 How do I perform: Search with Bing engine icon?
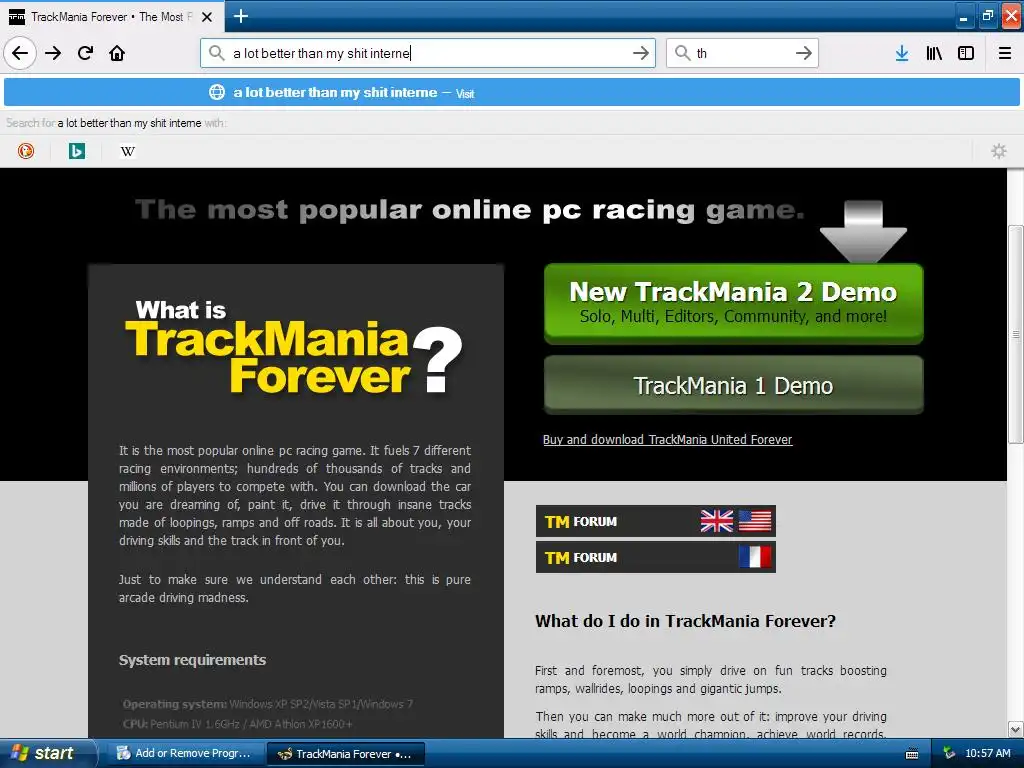pos(76,151)
